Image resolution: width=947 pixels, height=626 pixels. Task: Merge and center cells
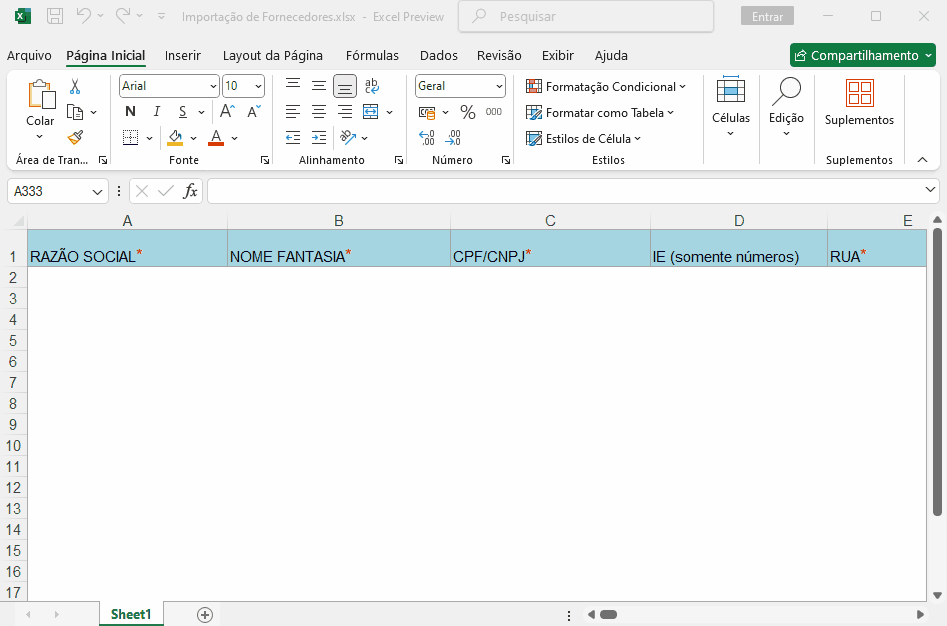point(371,112)
